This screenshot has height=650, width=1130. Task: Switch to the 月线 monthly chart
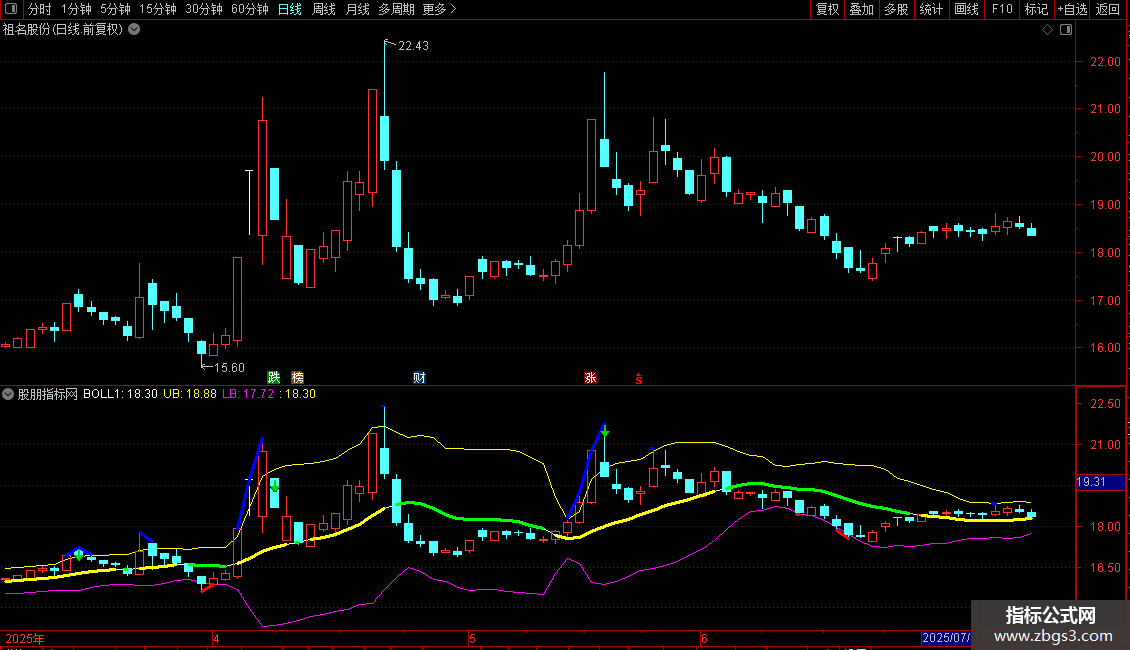click(357, 9)
